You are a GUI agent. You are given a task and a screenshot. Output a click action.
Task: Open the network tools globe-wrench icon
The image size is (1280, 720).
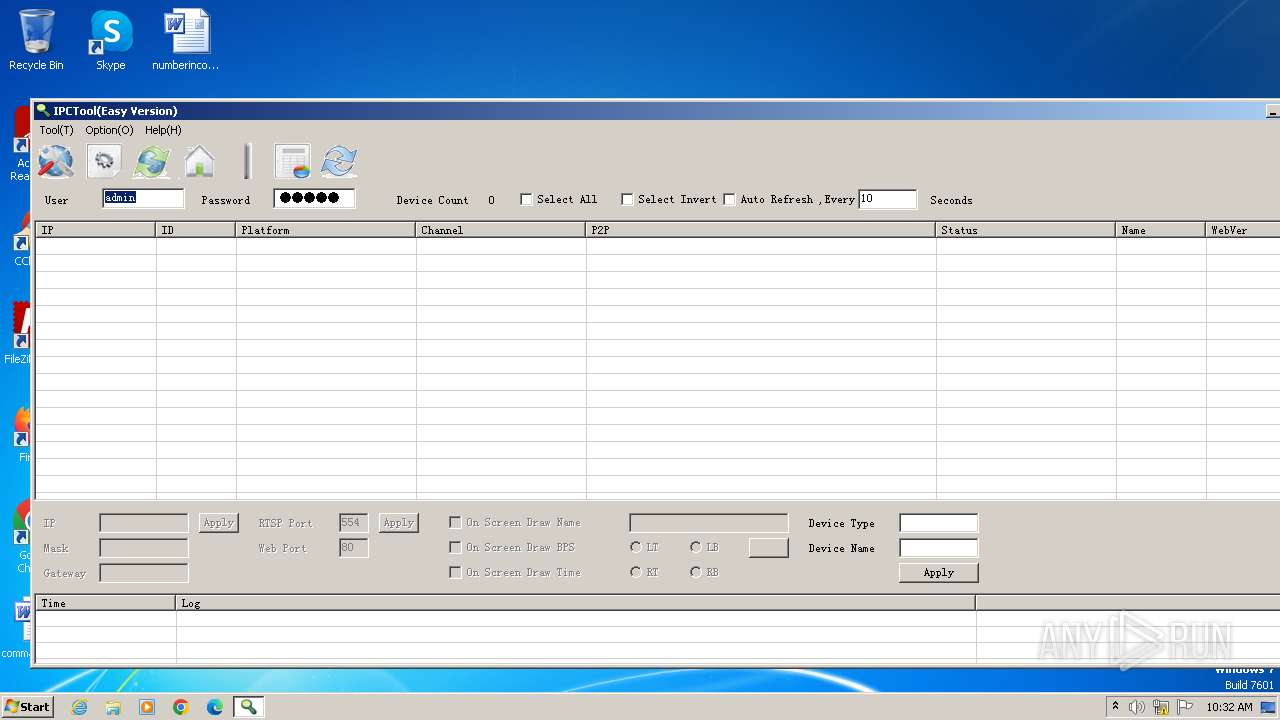[x=56, y=161]
